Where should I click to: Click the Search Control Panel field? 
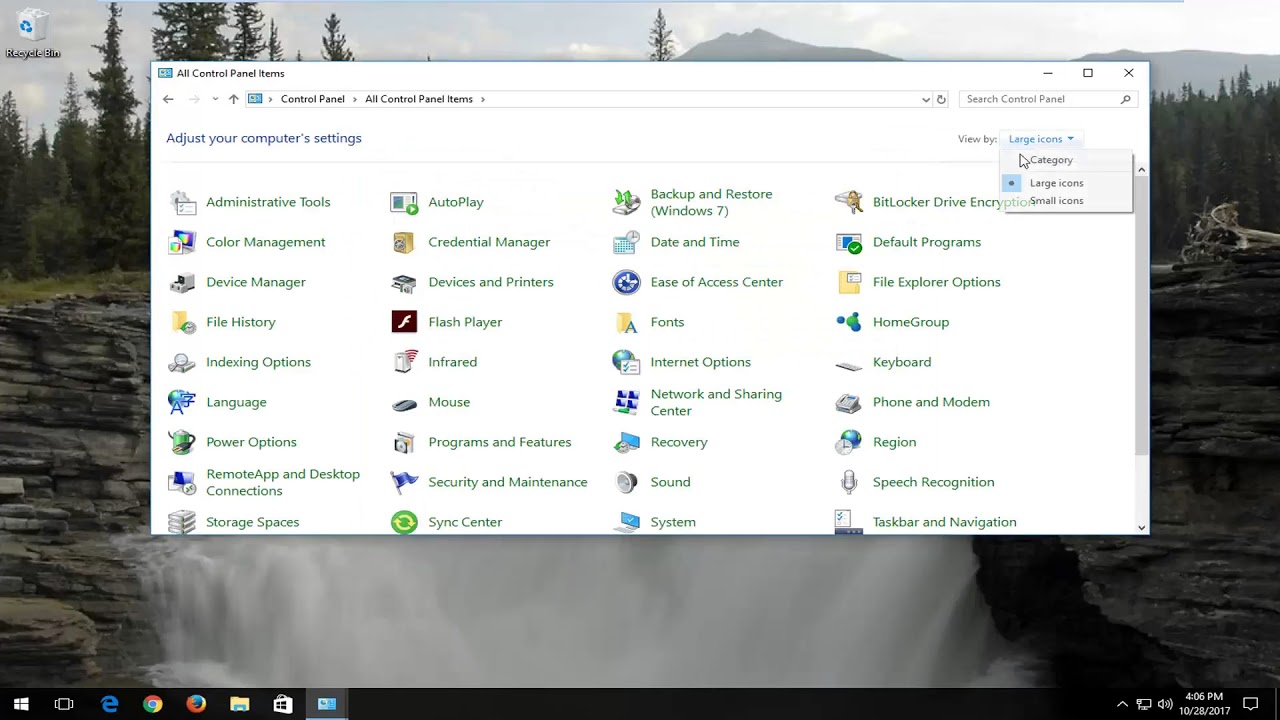click(x=1046, y=99)
